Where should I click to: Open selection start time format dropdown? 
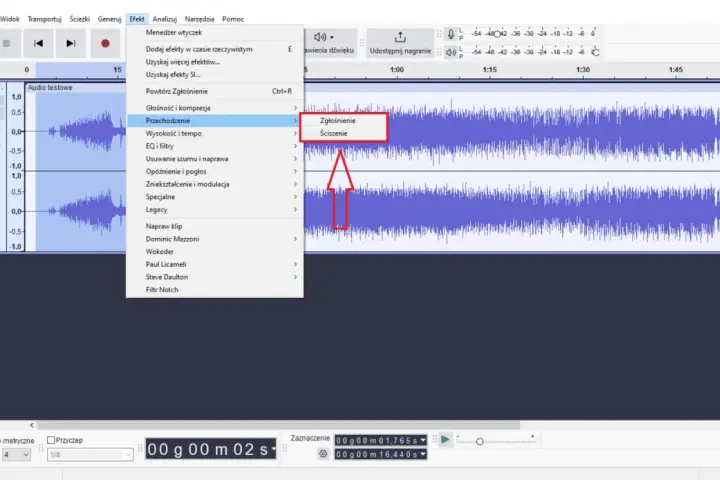pyautogui.click(x=423, y=440)
